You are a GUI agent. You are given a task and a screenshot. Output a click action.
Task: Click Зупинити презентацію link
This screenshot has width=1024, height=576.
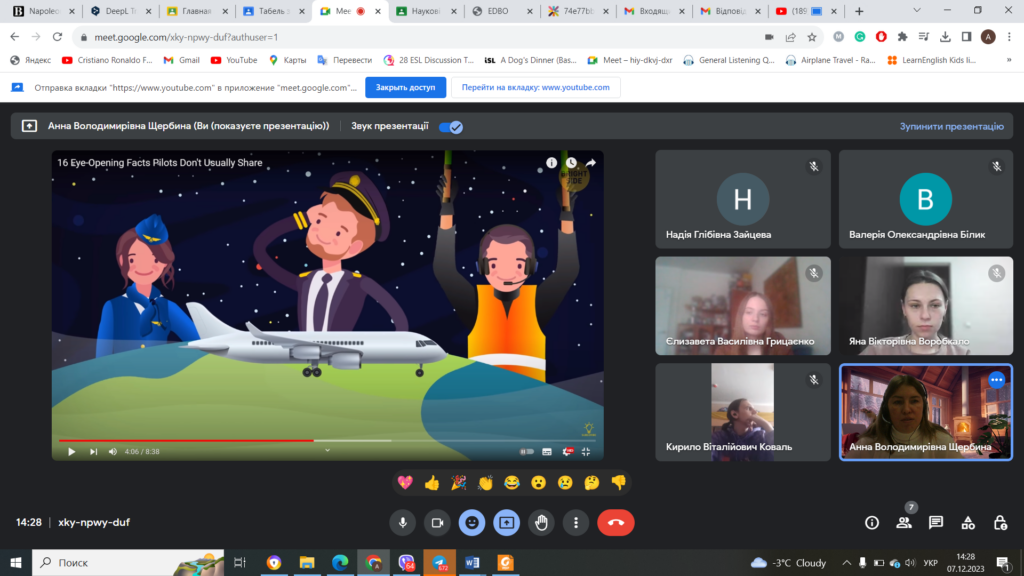[x=951, y=127]
